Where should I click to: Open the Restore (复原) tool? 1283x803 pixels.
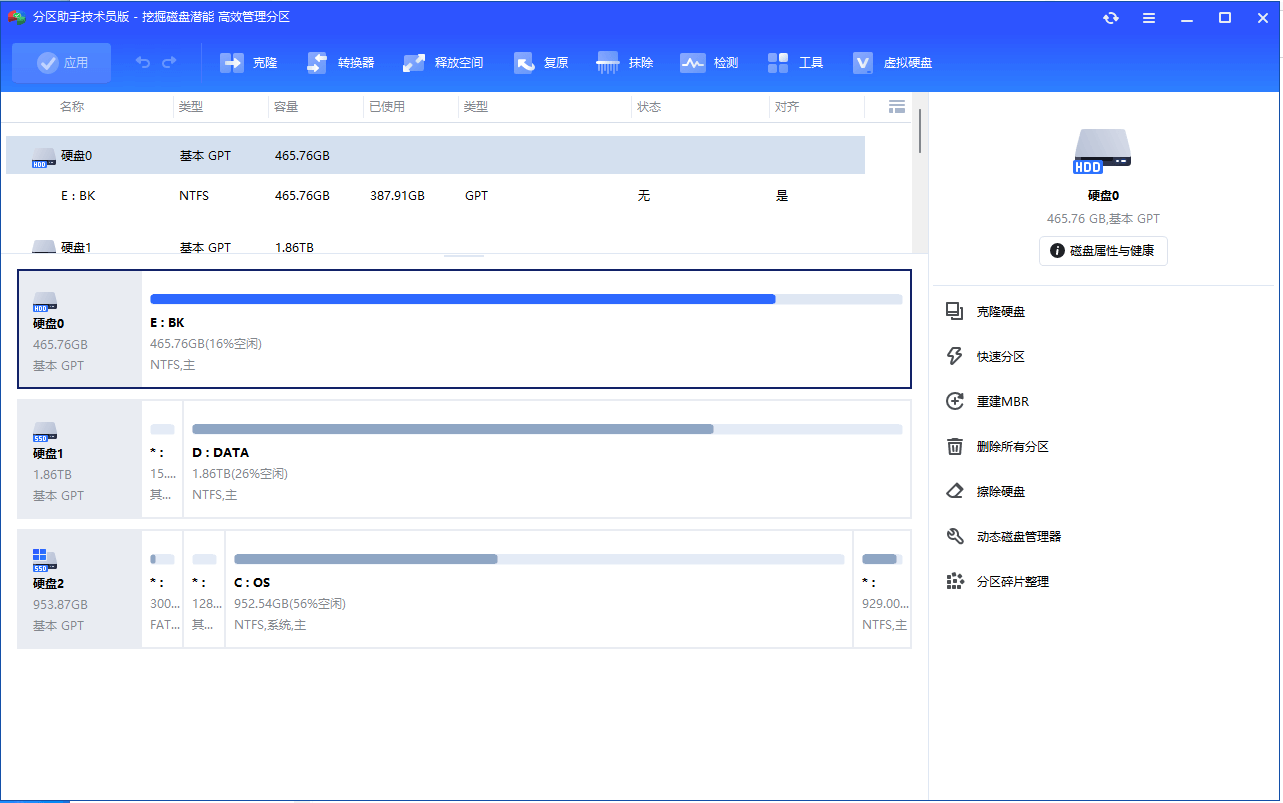(x=525, y=63)
